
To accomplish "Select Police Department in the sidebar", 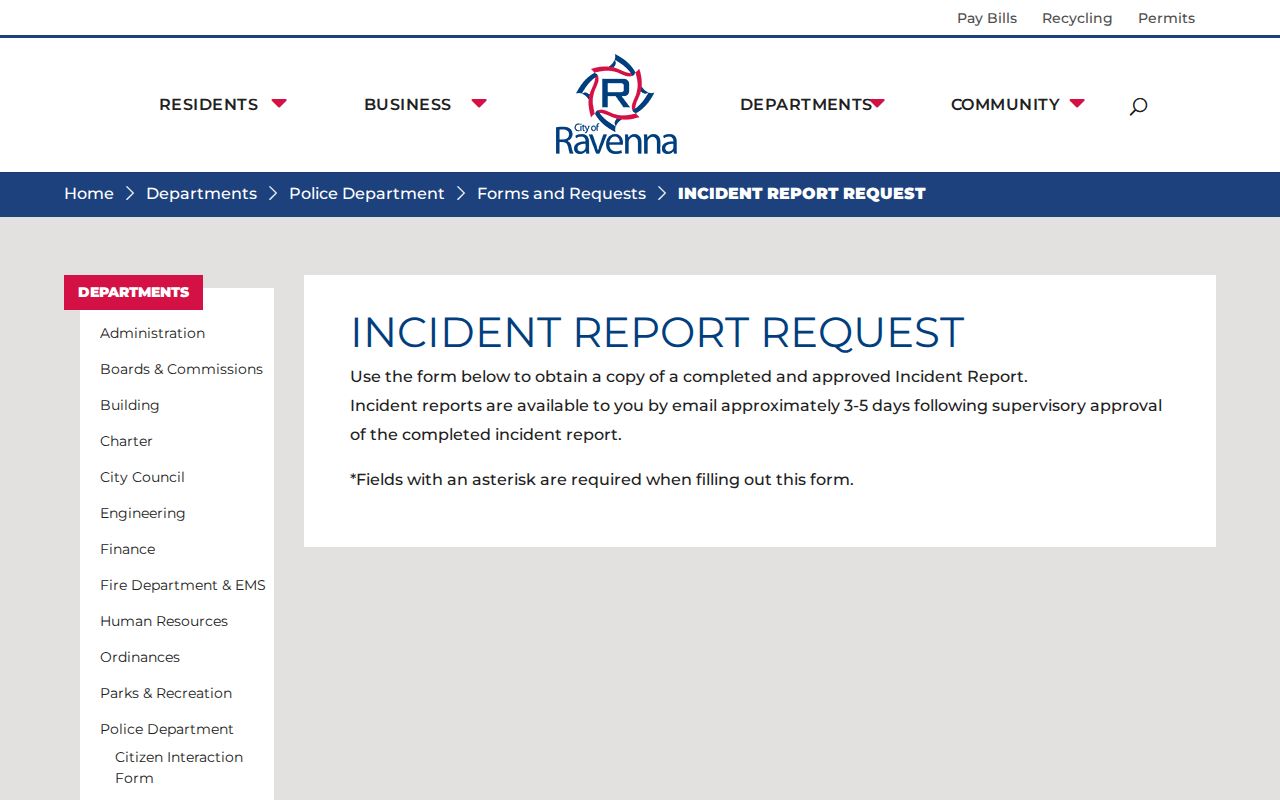I will click(x=167, y=729).
